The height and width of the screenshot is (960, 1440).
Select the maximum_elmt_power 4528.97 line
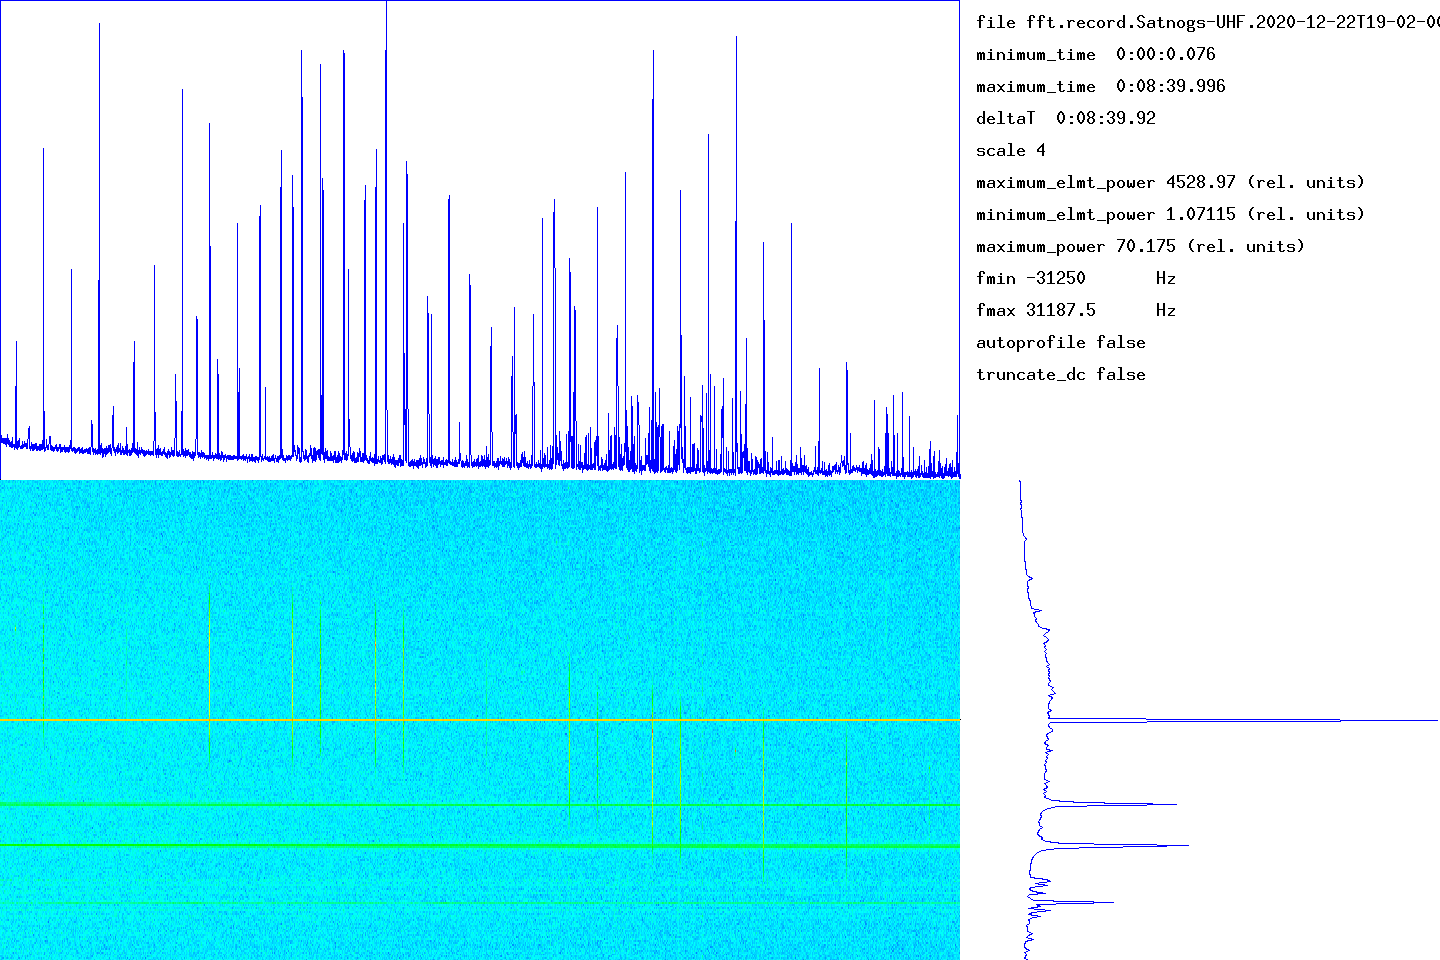click(x=1171, y=182)
